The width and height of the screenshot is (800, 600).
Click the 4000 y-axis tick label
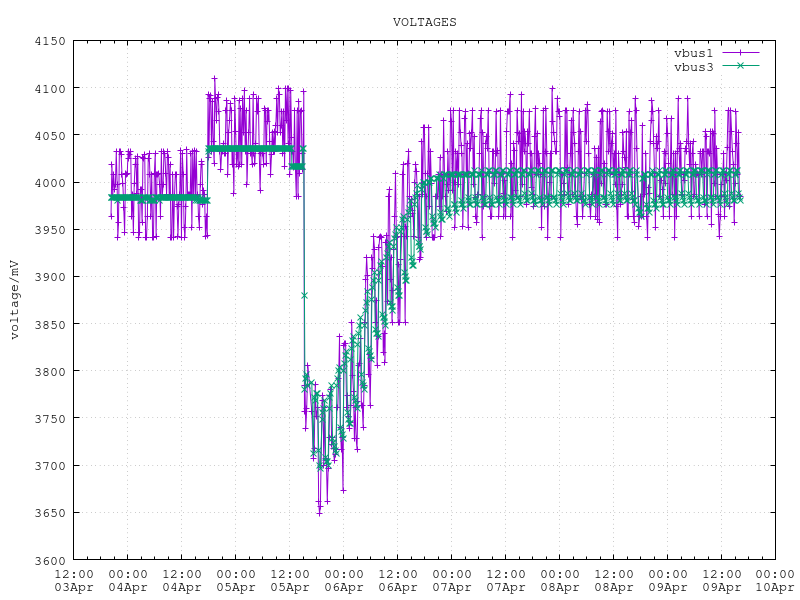point(50,183)
